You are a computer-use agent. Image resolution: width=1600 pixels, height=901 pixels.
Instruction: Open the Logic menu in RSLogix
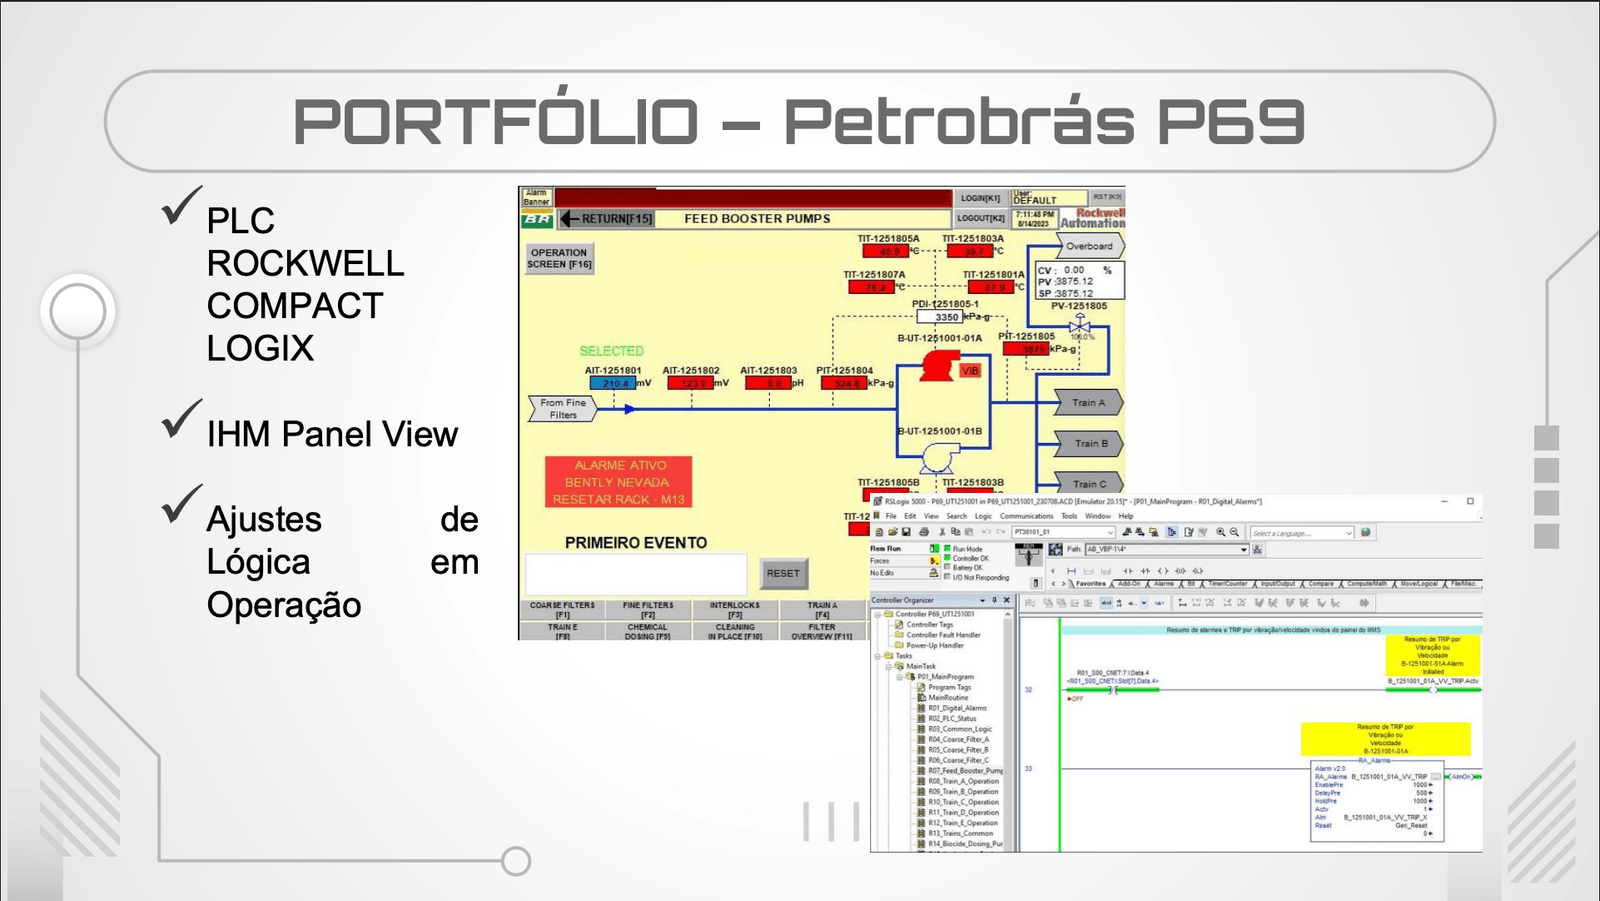click(983, 516)
